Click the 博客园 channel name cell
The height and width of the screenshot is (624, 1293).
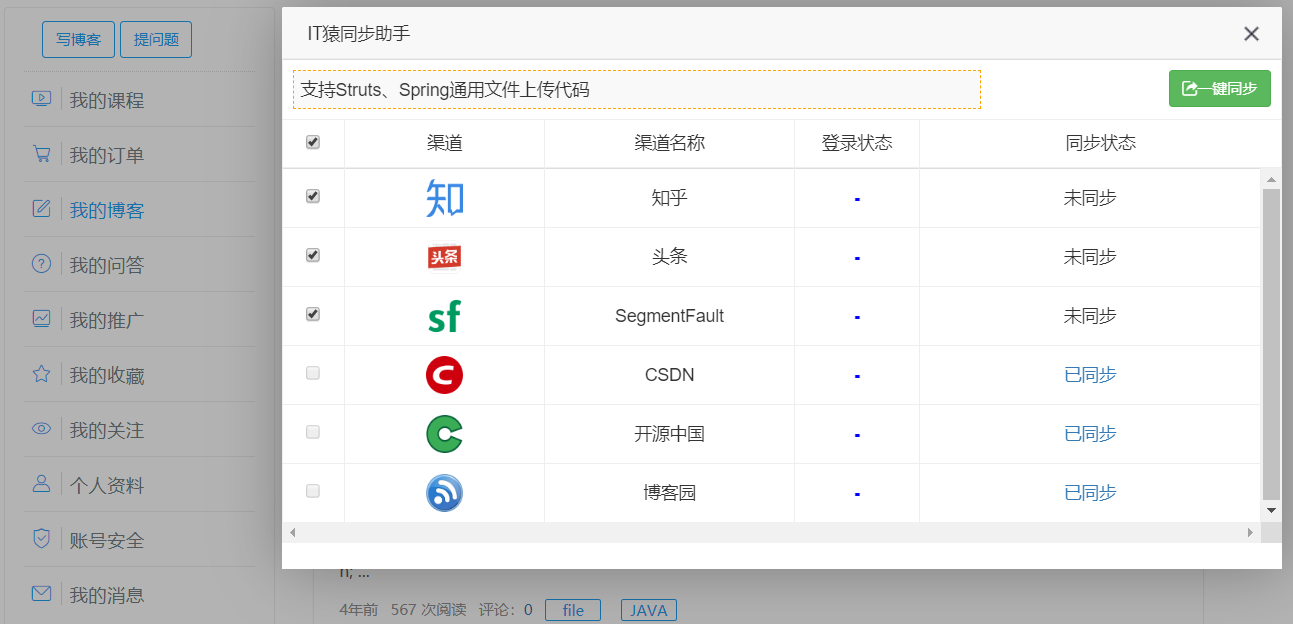point(669,493)
